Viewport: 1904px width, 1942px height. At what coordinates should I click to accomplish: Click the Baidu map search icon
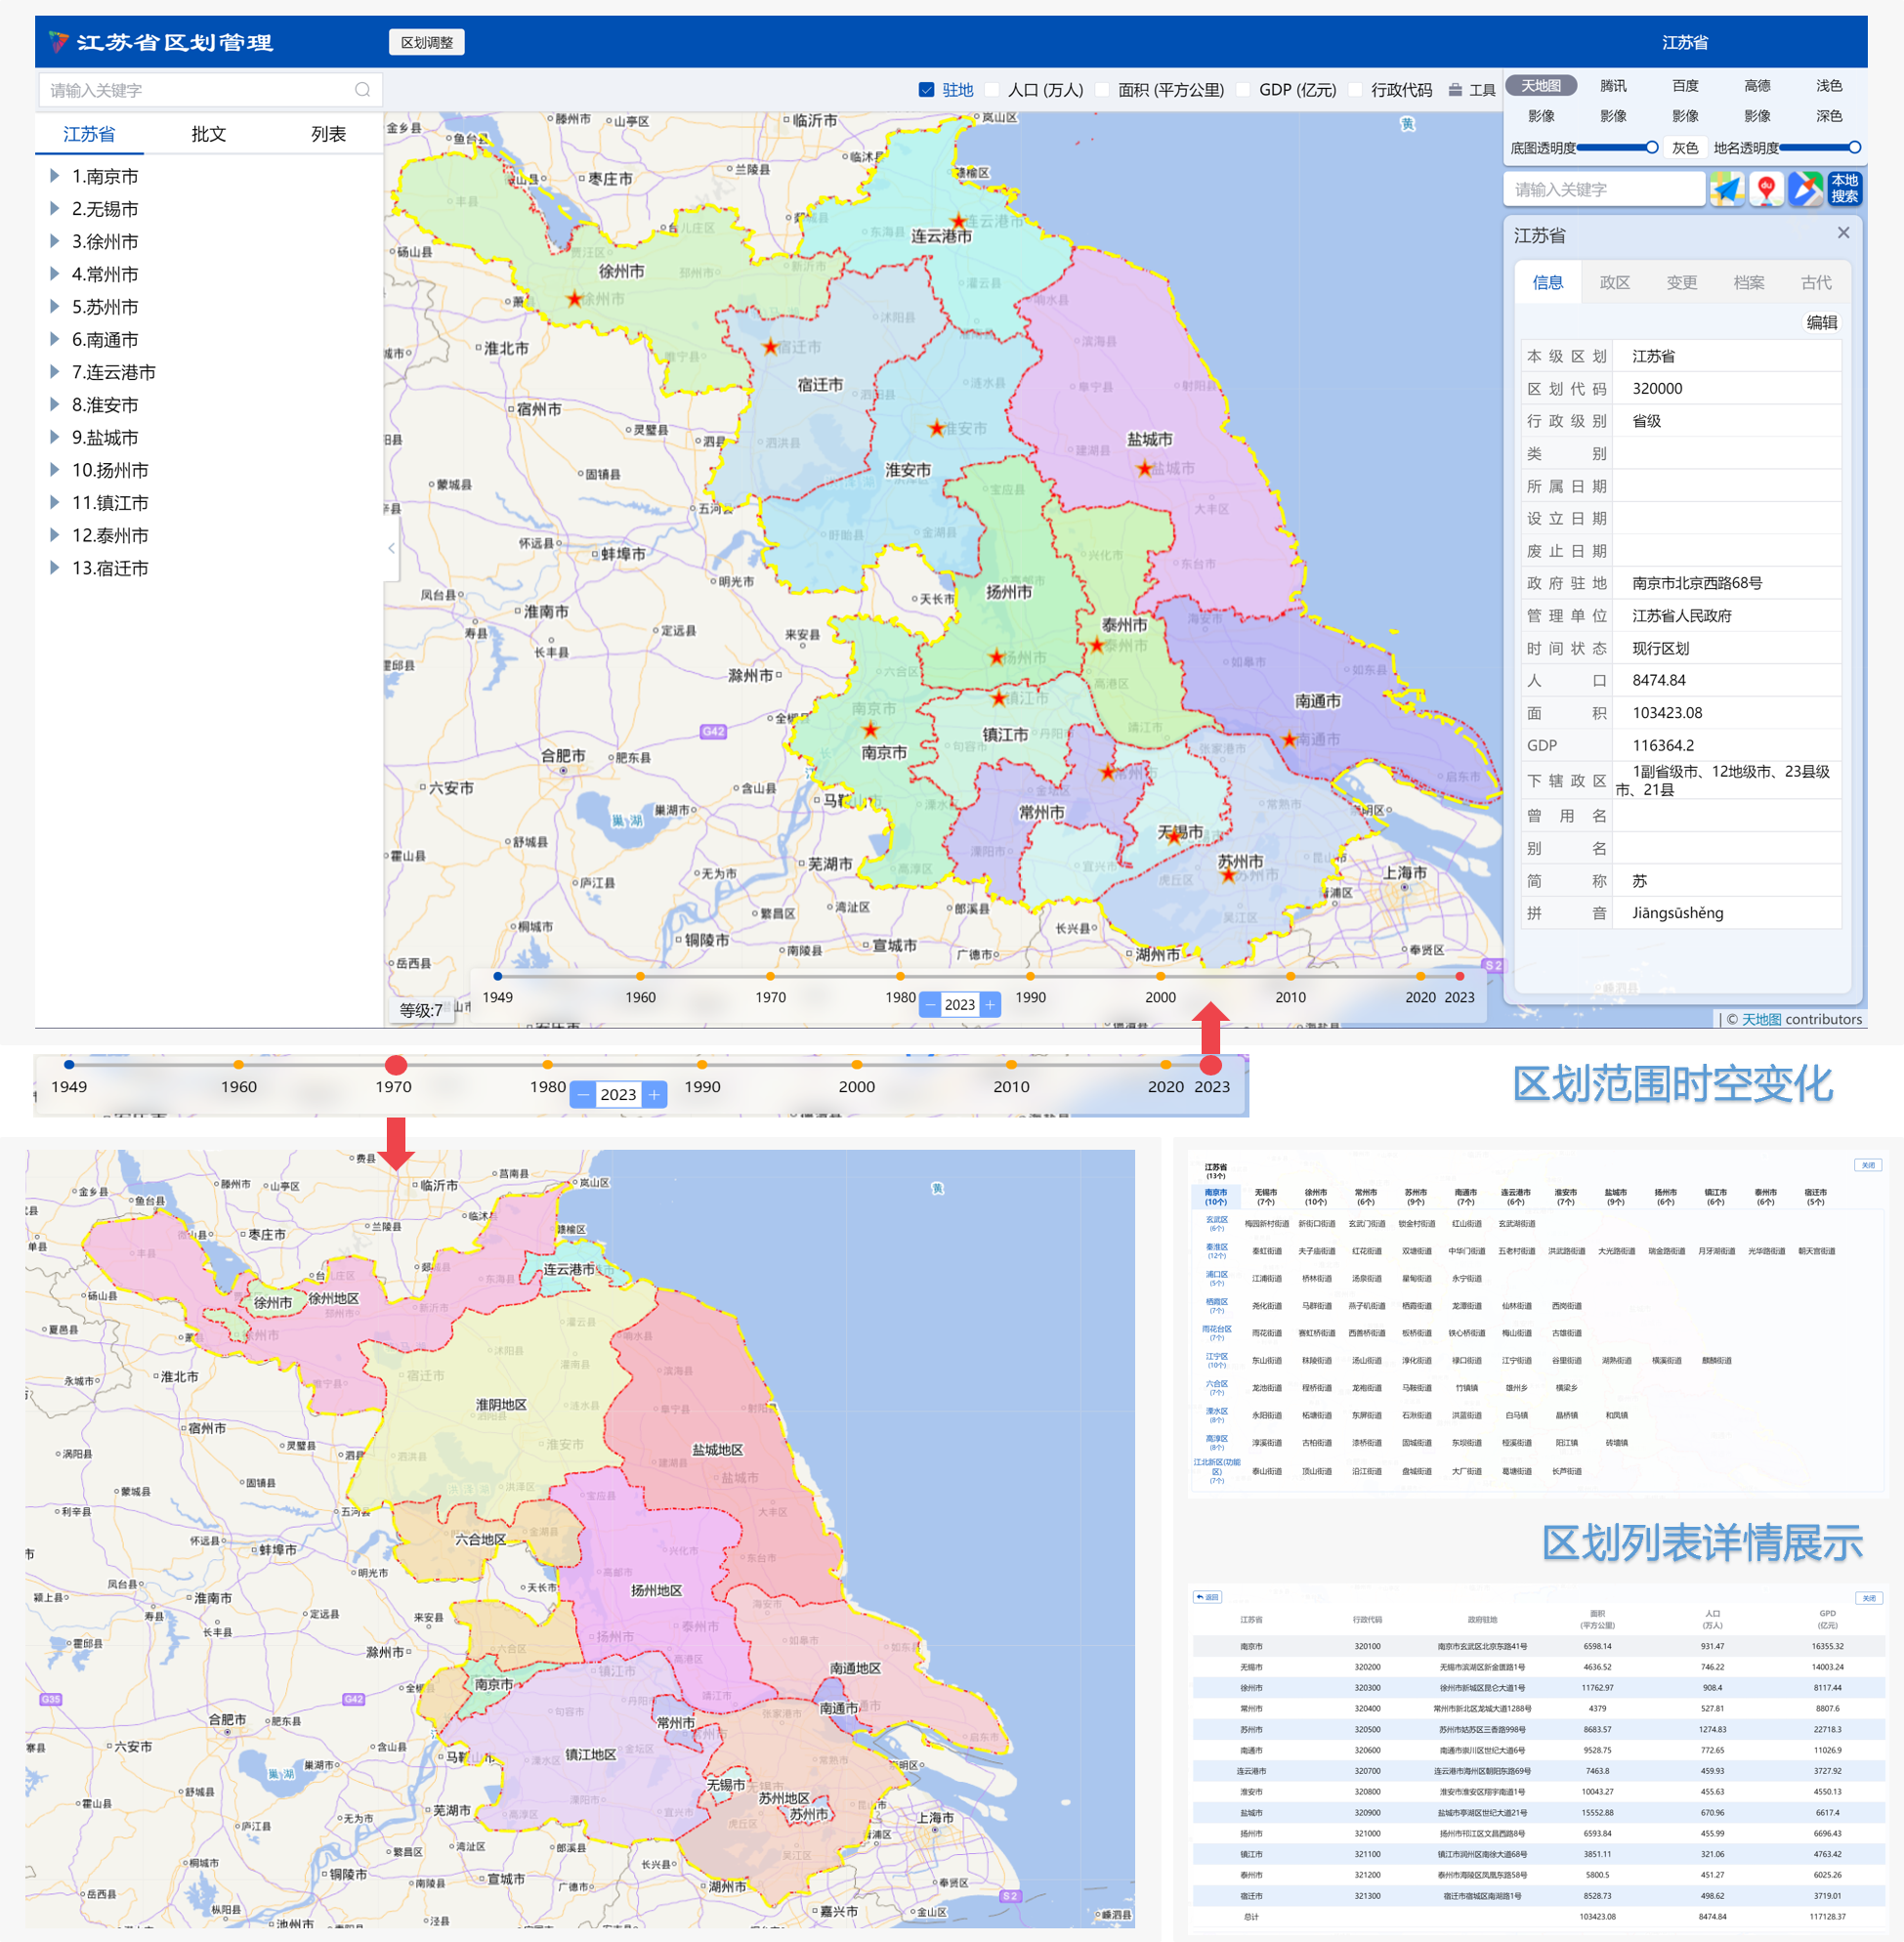coord(1766,189)
